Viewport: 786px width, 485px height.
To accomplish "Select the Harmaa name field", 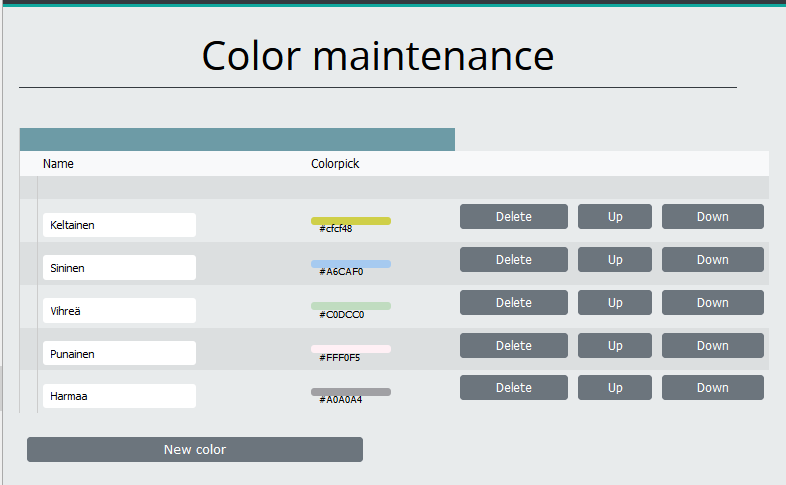I will [x=119, y=397].
